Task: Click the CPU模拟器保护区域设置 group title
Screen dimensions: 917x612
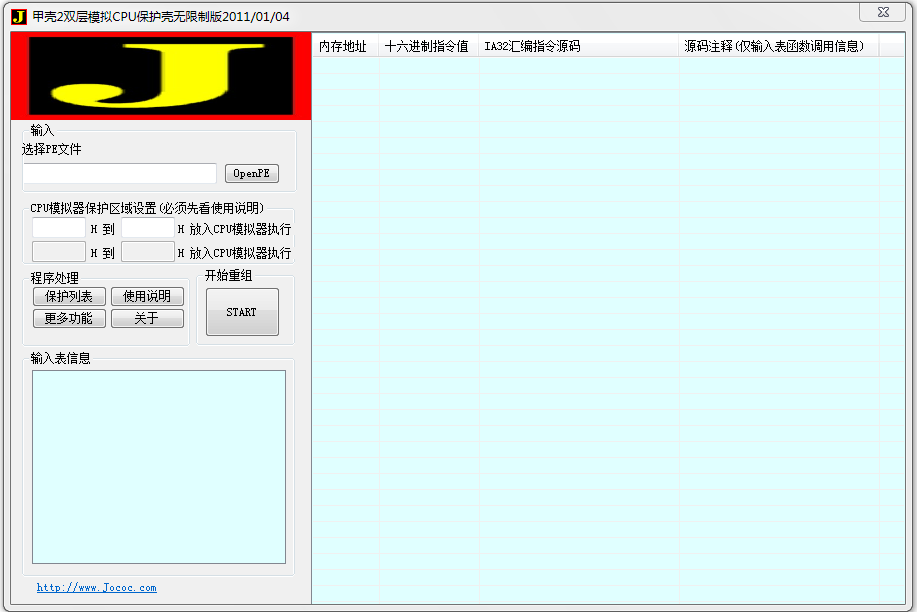Action: pyautogui.click(x=147, y=208)
